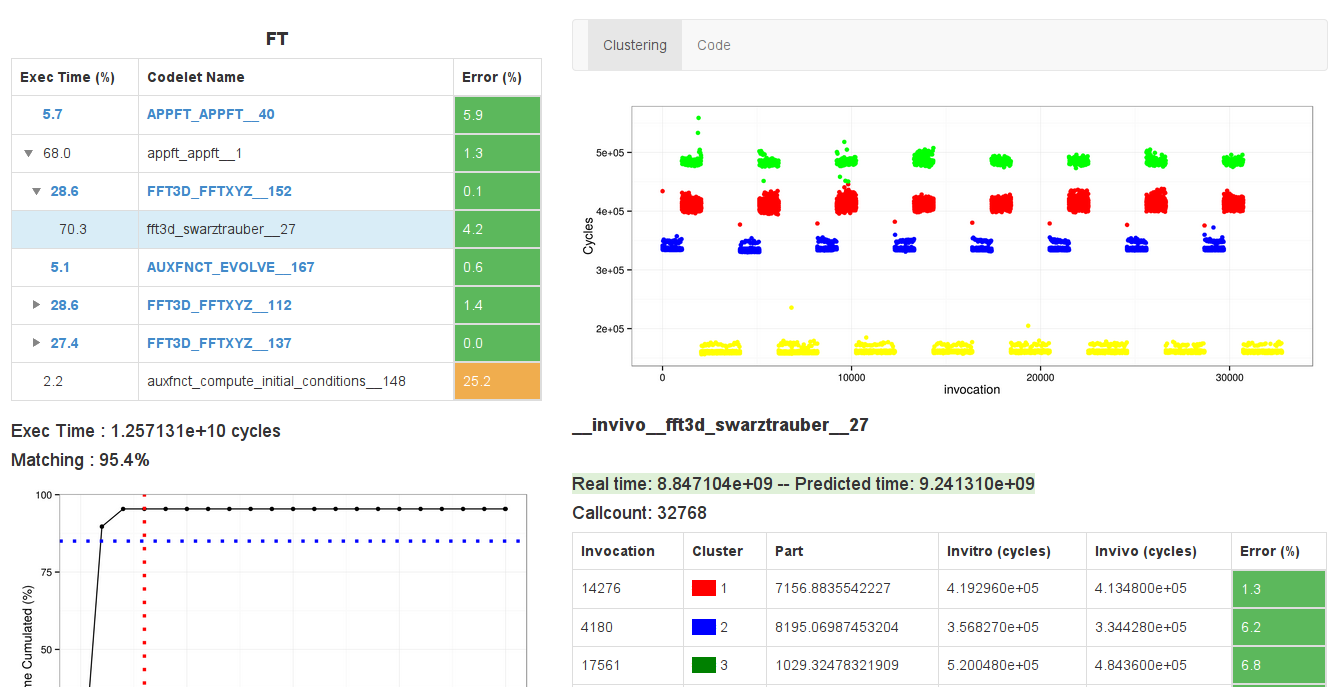Click the invivo value 3.344280e+05
Screen dimensions: 1330x687
(1141, 627)
